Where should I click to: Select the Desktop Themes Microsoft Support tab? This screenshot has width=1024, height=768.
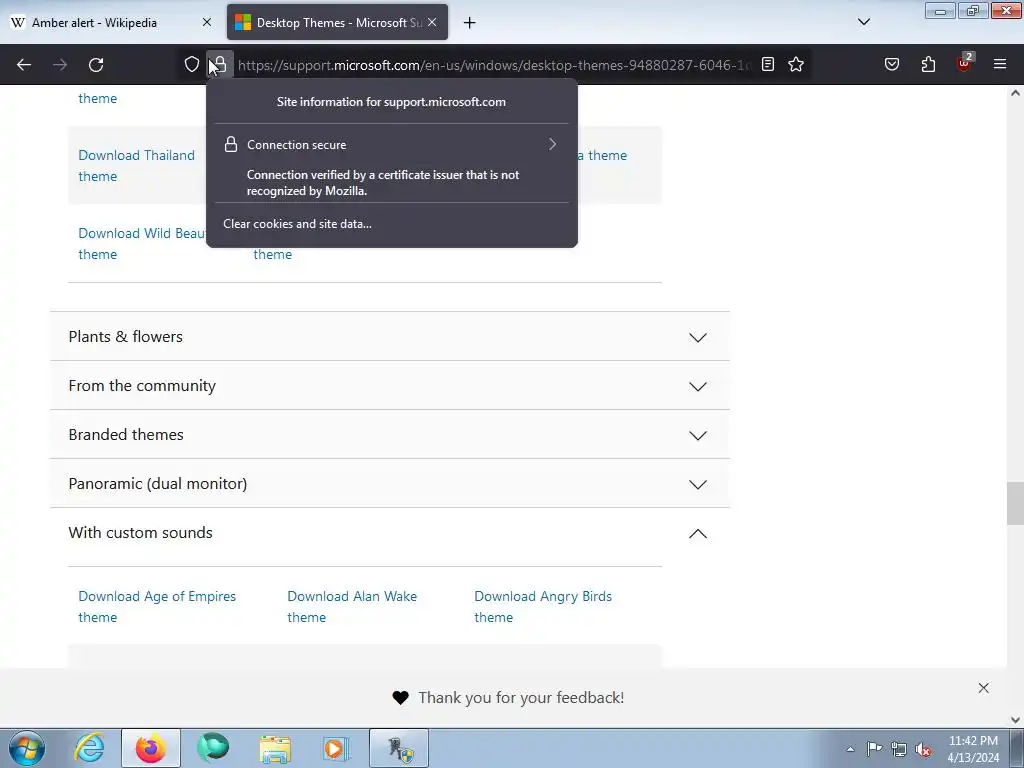pyautogui.click(x=338, y=23)
